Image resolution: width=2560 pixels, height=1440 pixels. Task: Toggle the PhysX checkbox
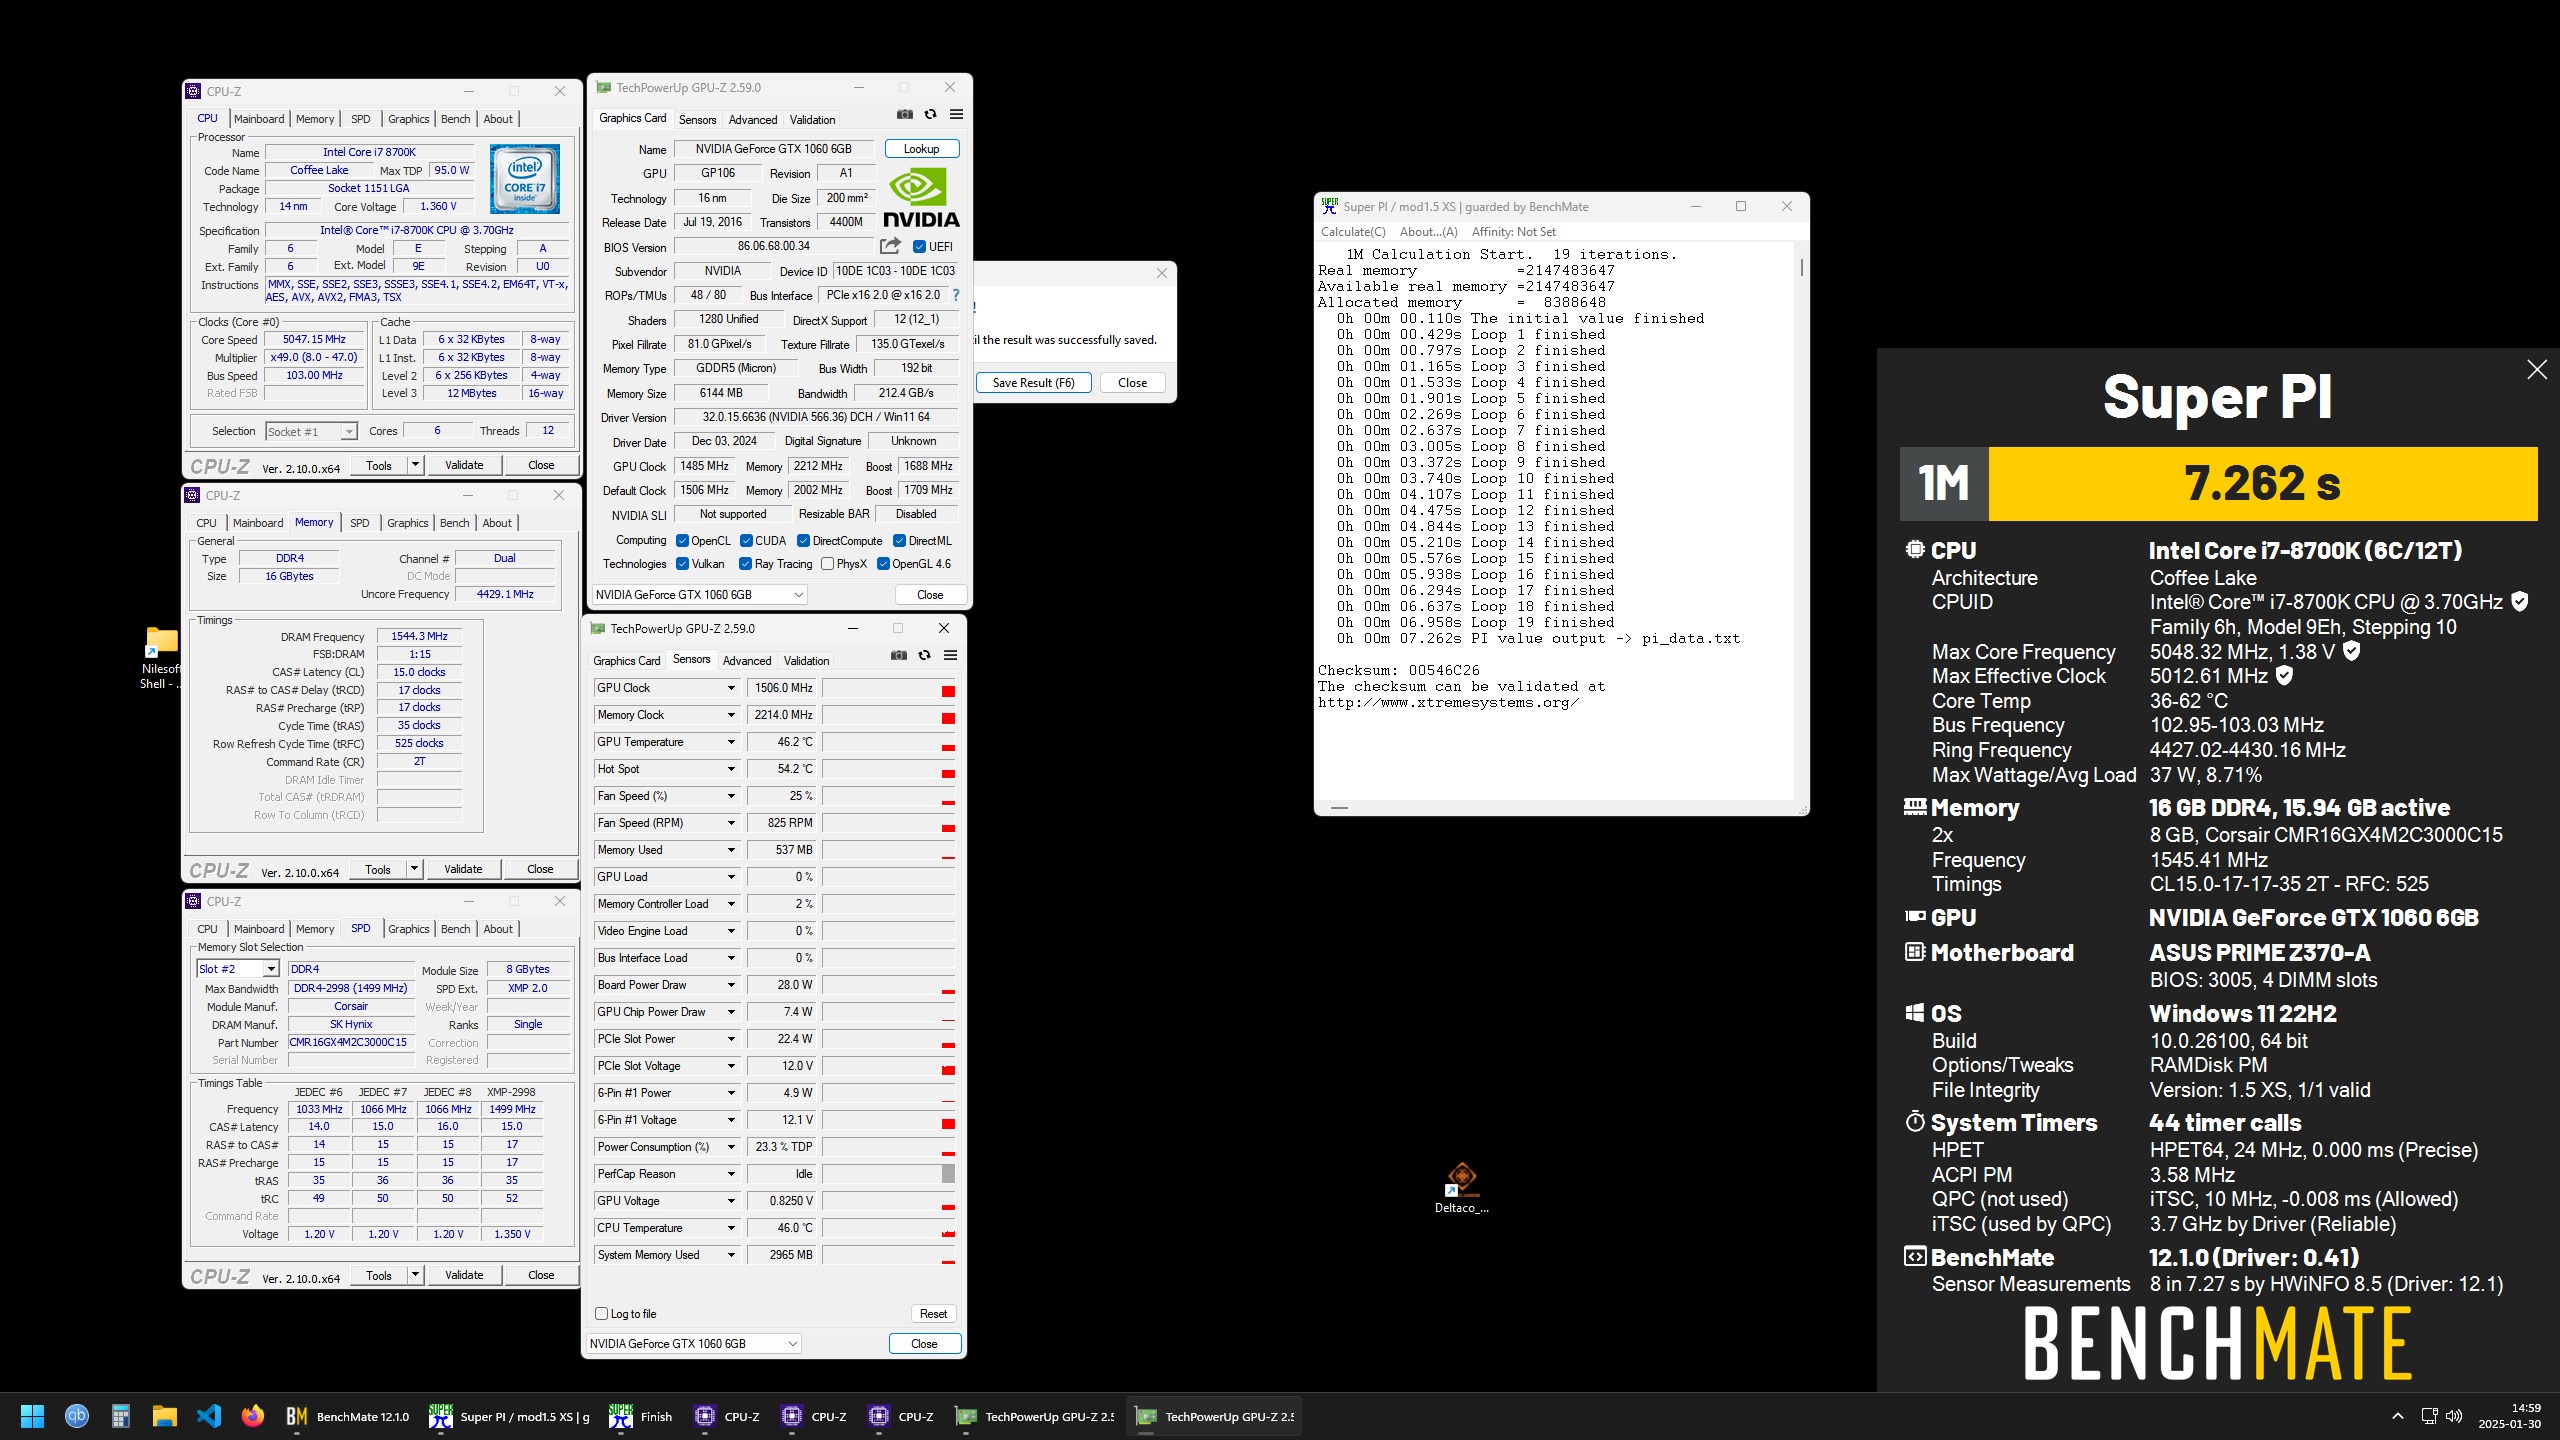tap(827, 564)
